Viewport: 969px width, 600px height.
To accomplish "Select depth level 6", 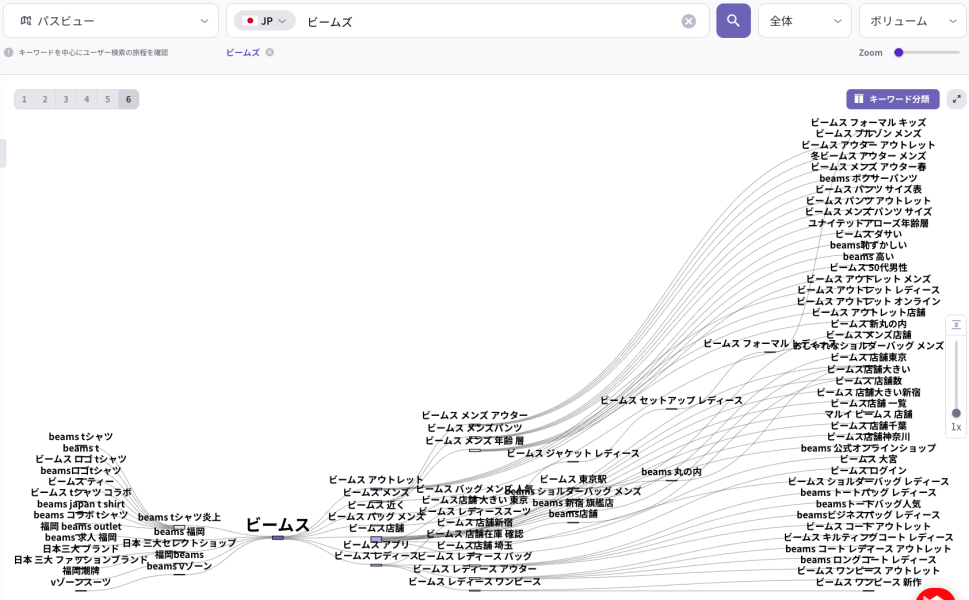I will [x=129, y=99].
